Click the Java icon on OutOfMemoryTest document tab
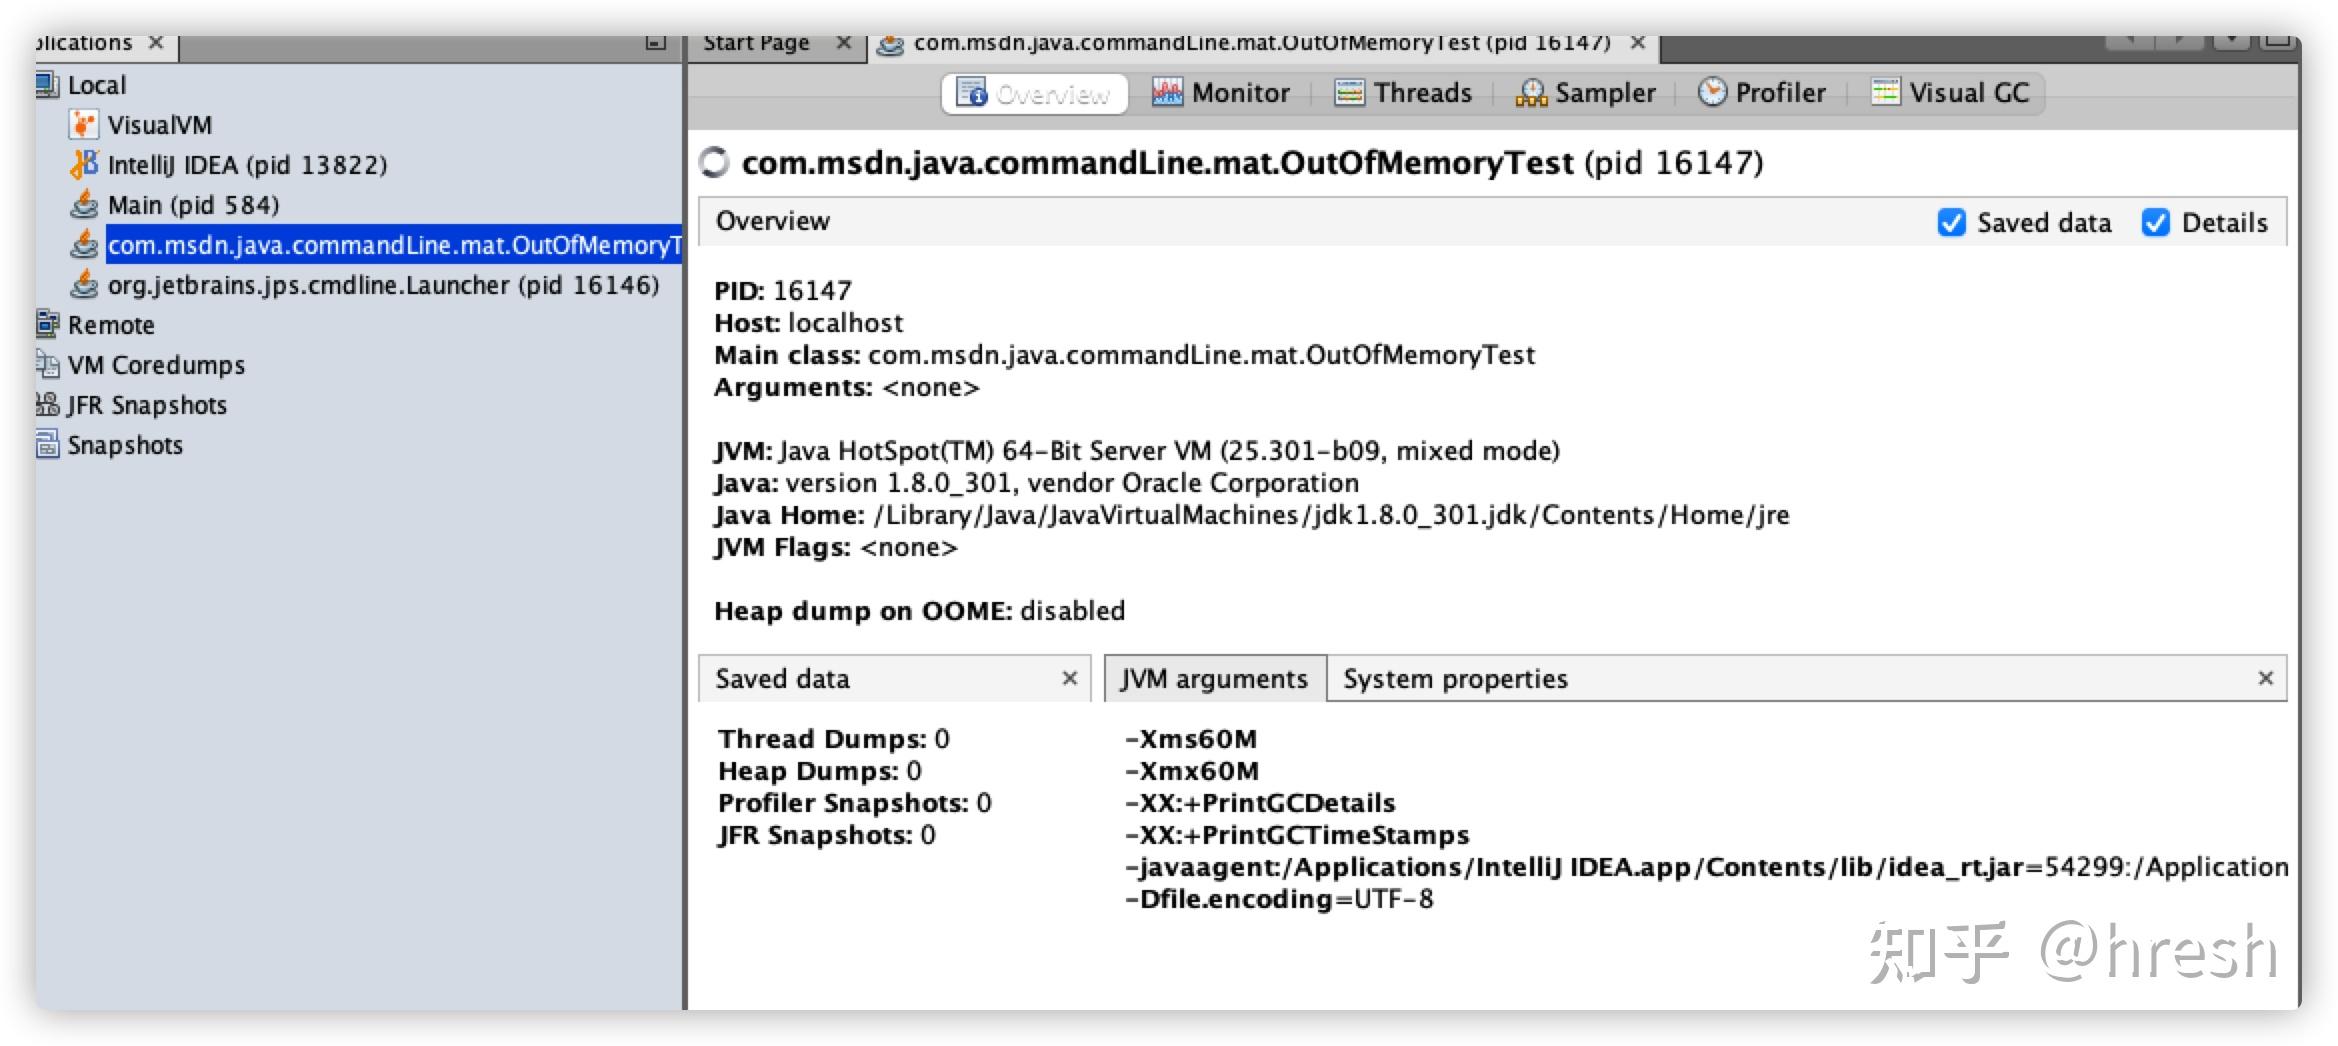Screen dimensions: 2338x1046 click(890, 45)
